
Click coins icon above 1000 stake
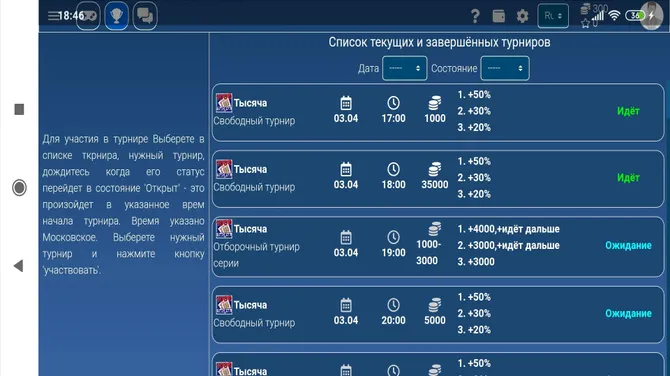[435, 103]
